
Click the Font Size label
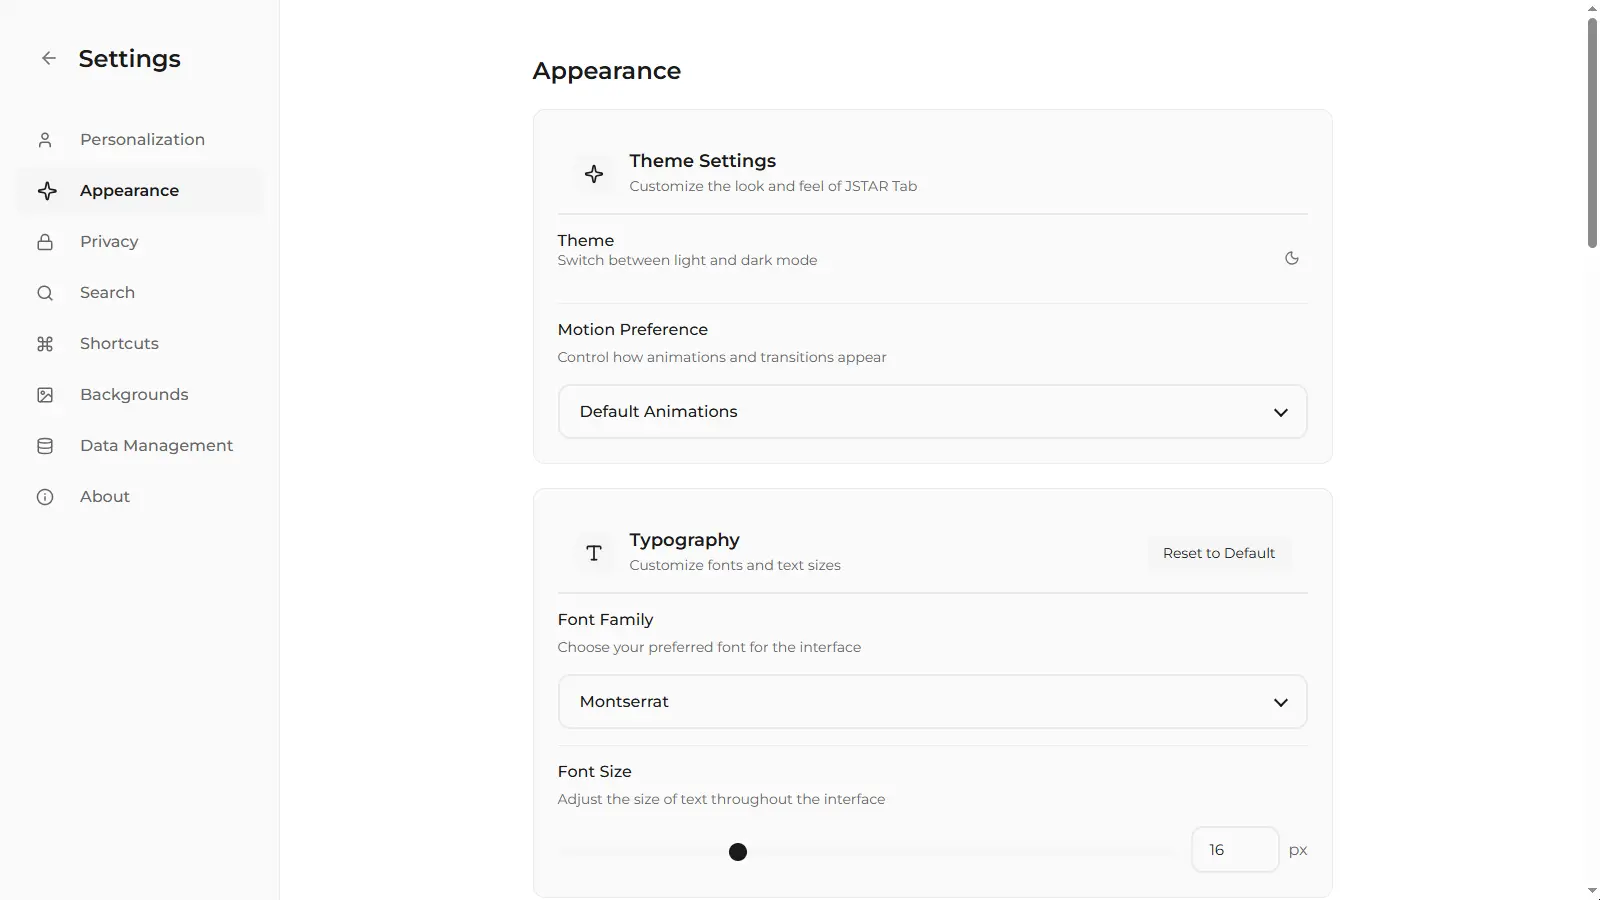[595, 772]
